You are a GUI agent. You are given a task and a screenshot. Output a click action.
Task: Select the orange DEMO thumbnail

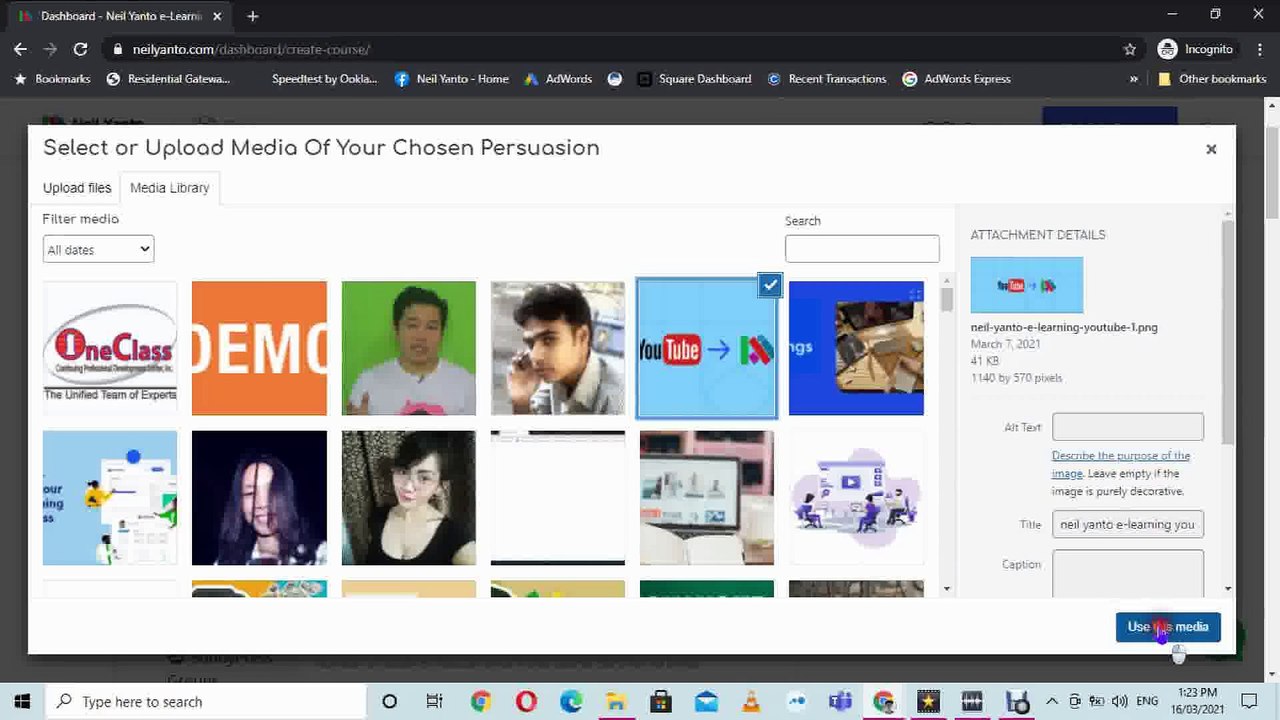coord(259,348)
